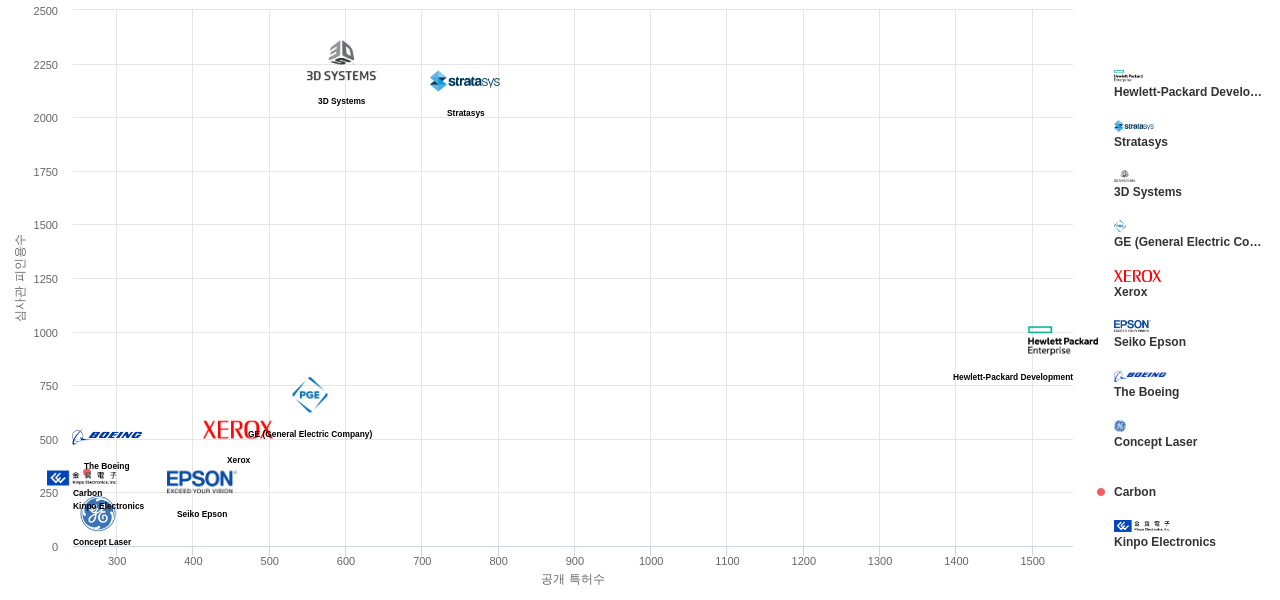The width and height of the screenshot is (1280, 600).
Task: Select the Boeing logo data point
Action: [x=107, y=436]
